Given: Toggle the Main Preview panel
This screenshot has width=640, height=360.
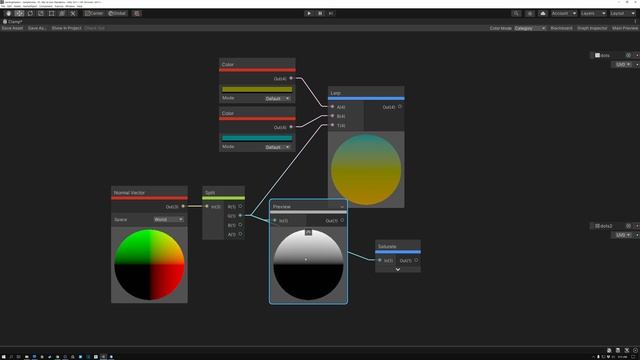Looking at the screenshot, I should point(624,28).
